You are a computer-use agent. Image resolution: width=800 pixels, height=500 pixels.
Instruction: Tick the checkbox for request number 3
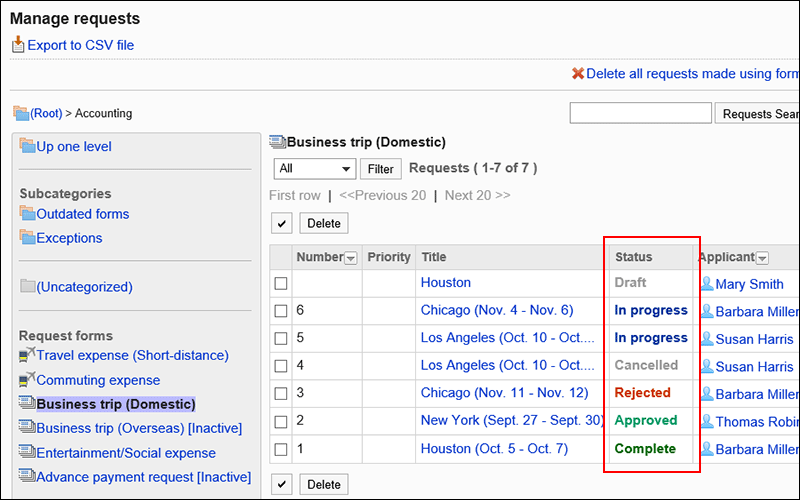[x=281, y=393]
